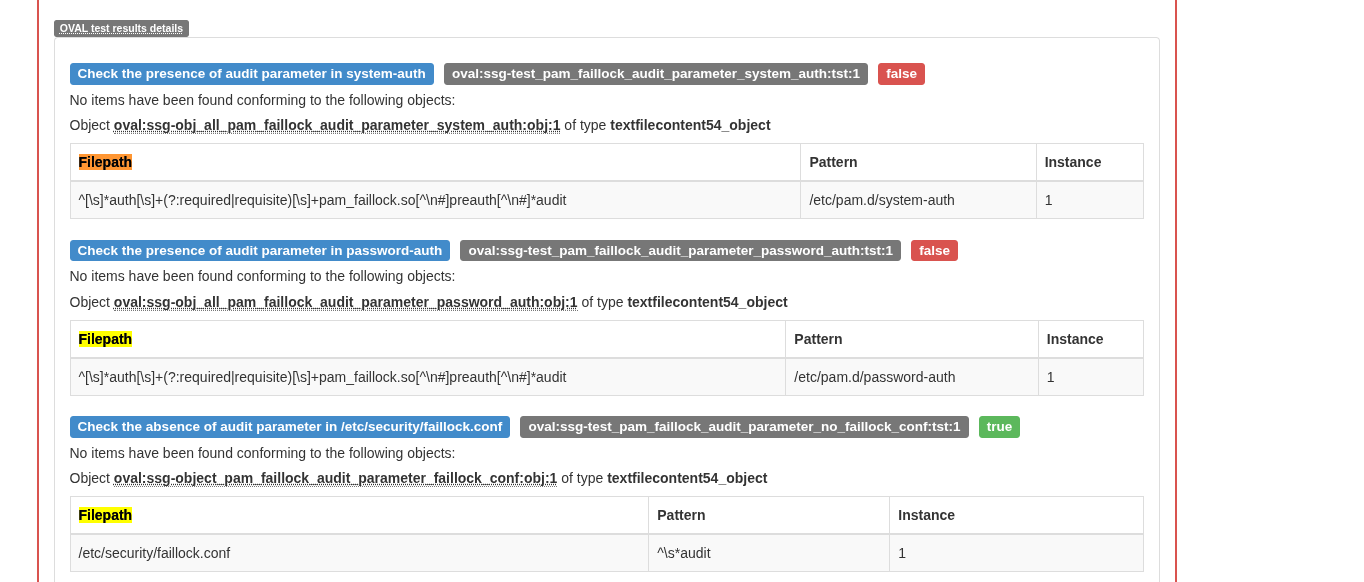Click the "OVAL test results details" label
This screenshot has width=1364, height=582.
(121, 28)
